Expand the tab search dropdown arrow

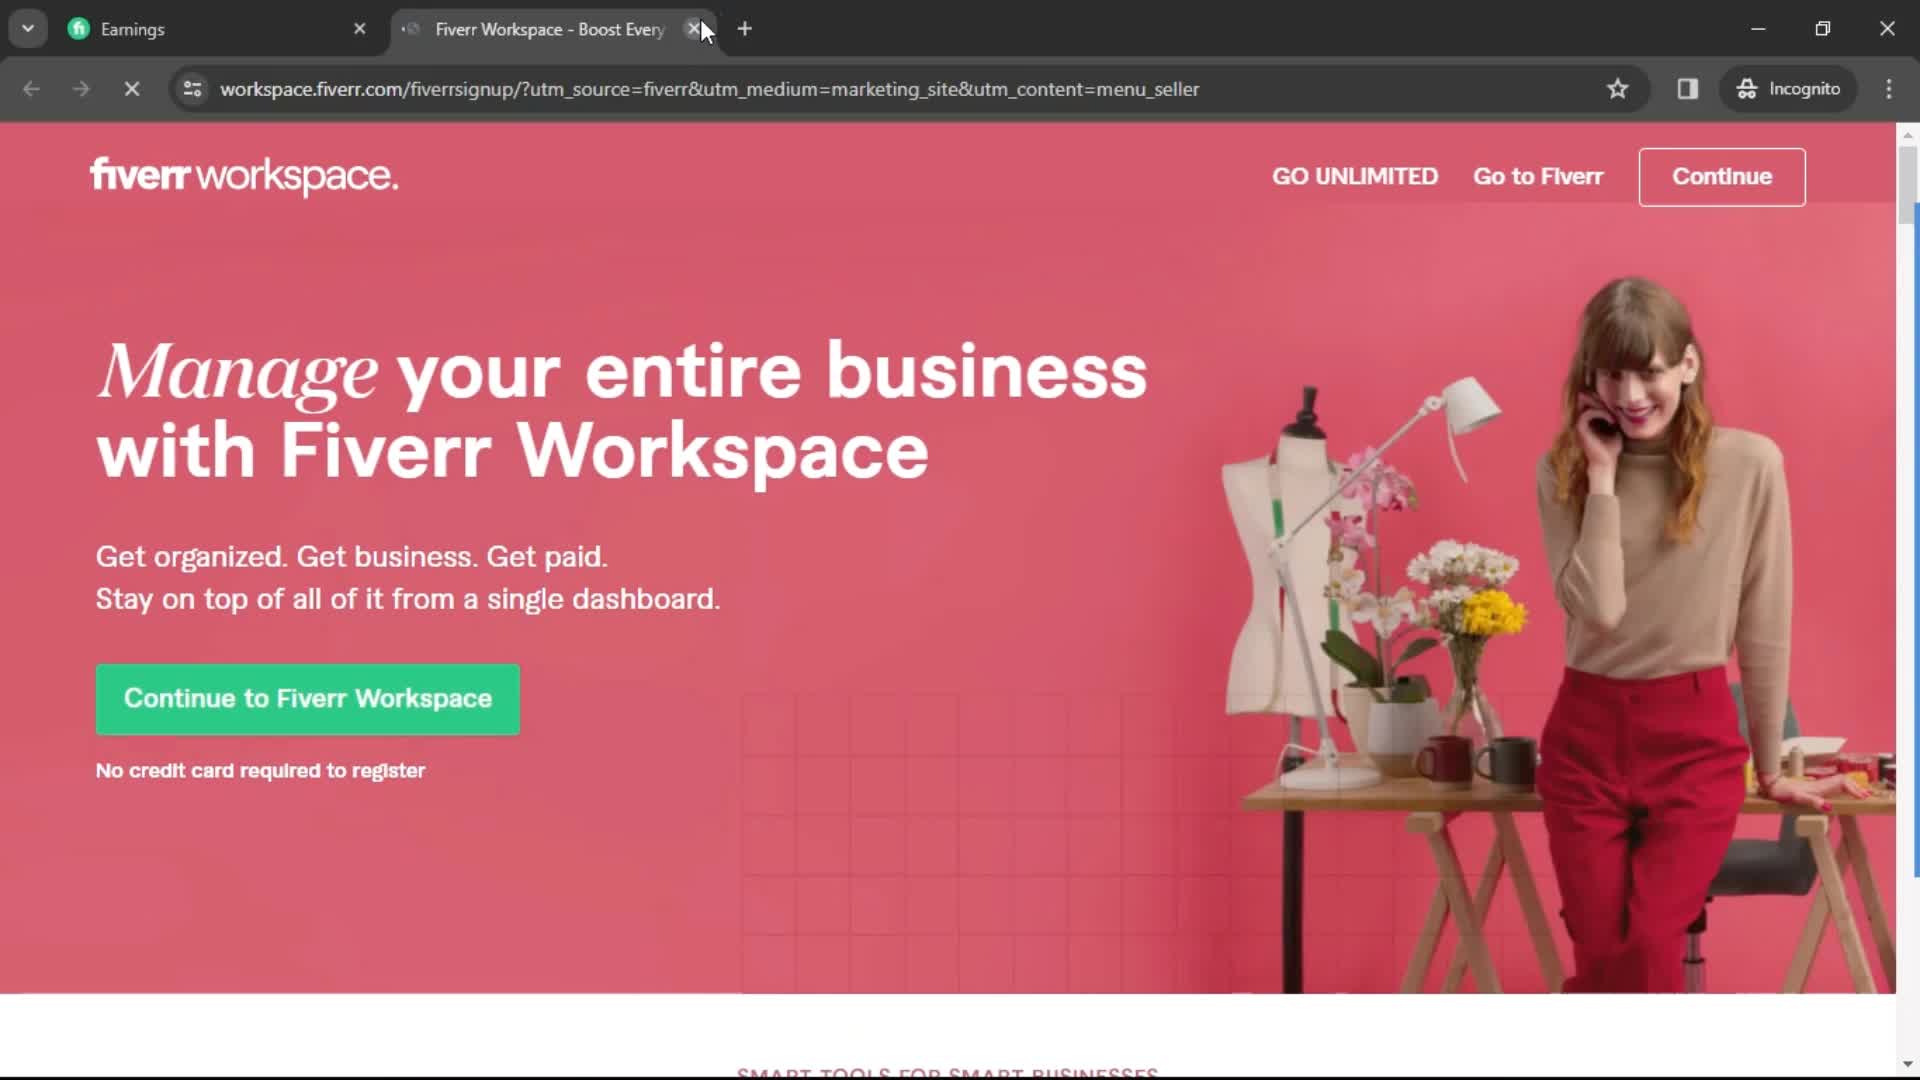[28, 29]
